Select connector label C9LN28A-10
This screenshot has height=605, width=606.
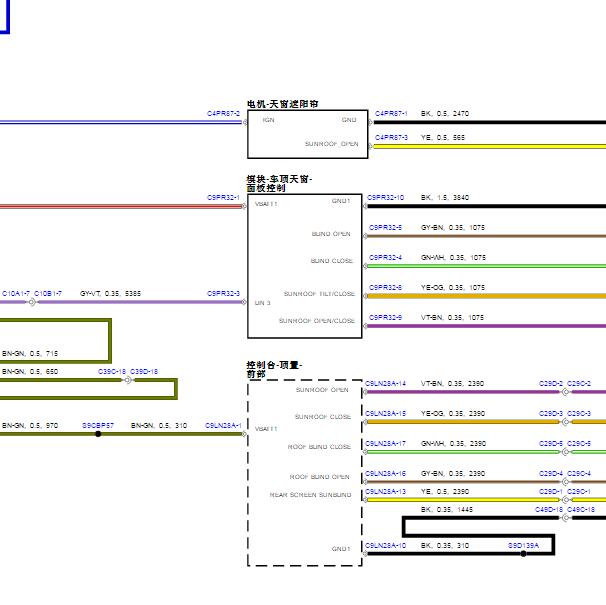point(385,546)
